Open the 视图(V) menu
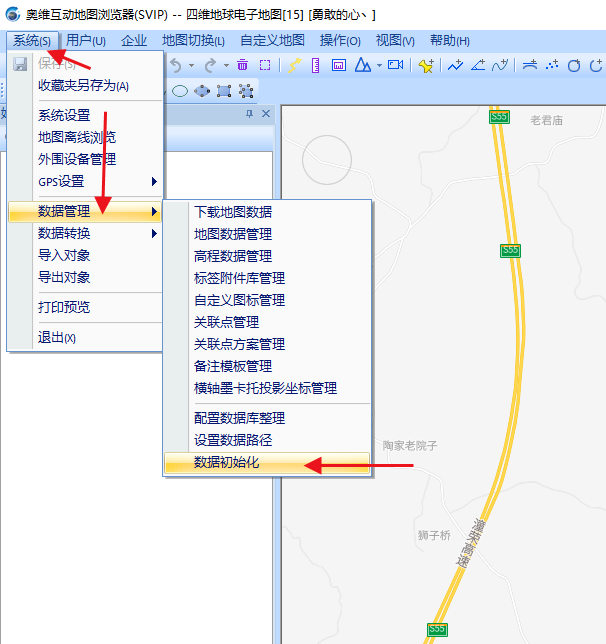The width and height of the screenshot is (606, 644). click(x=395, y=41)
